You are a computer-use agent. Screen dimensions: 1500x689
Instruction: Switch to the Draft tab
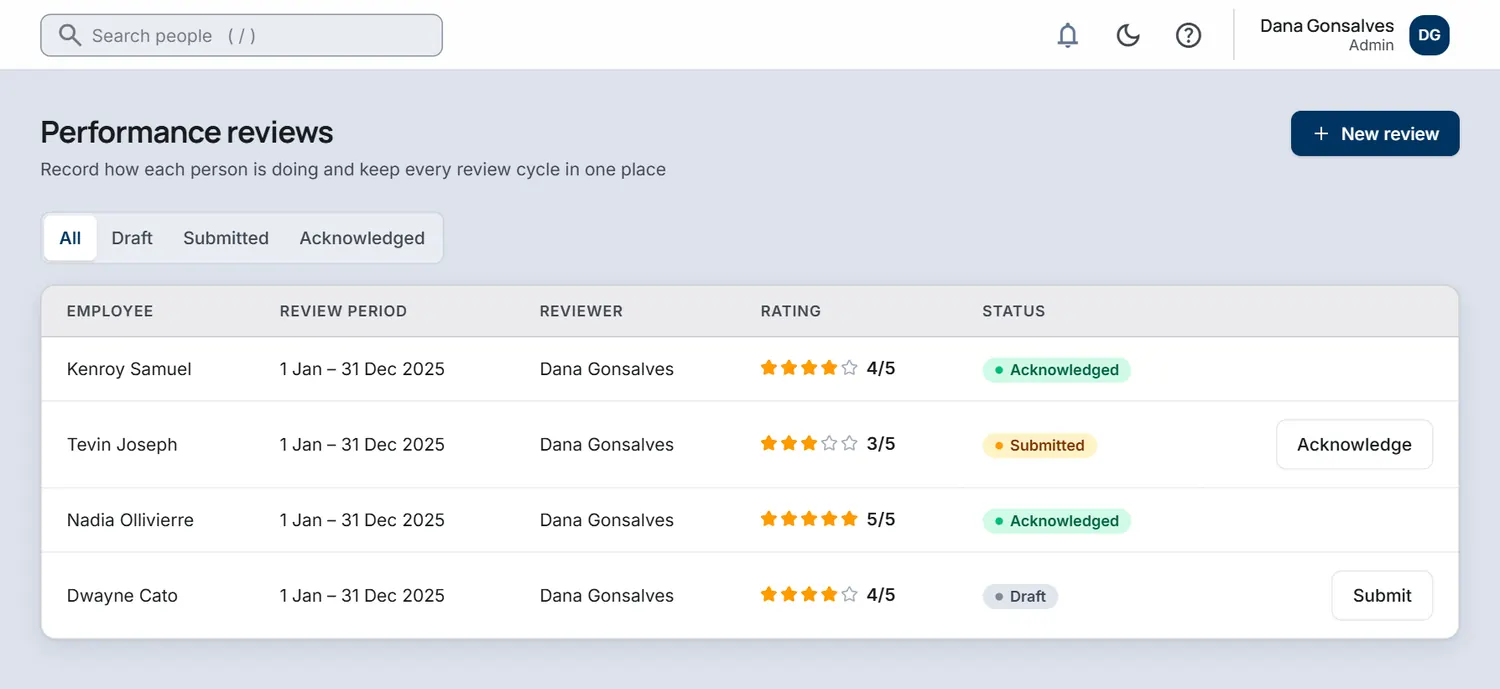[132, 238]
